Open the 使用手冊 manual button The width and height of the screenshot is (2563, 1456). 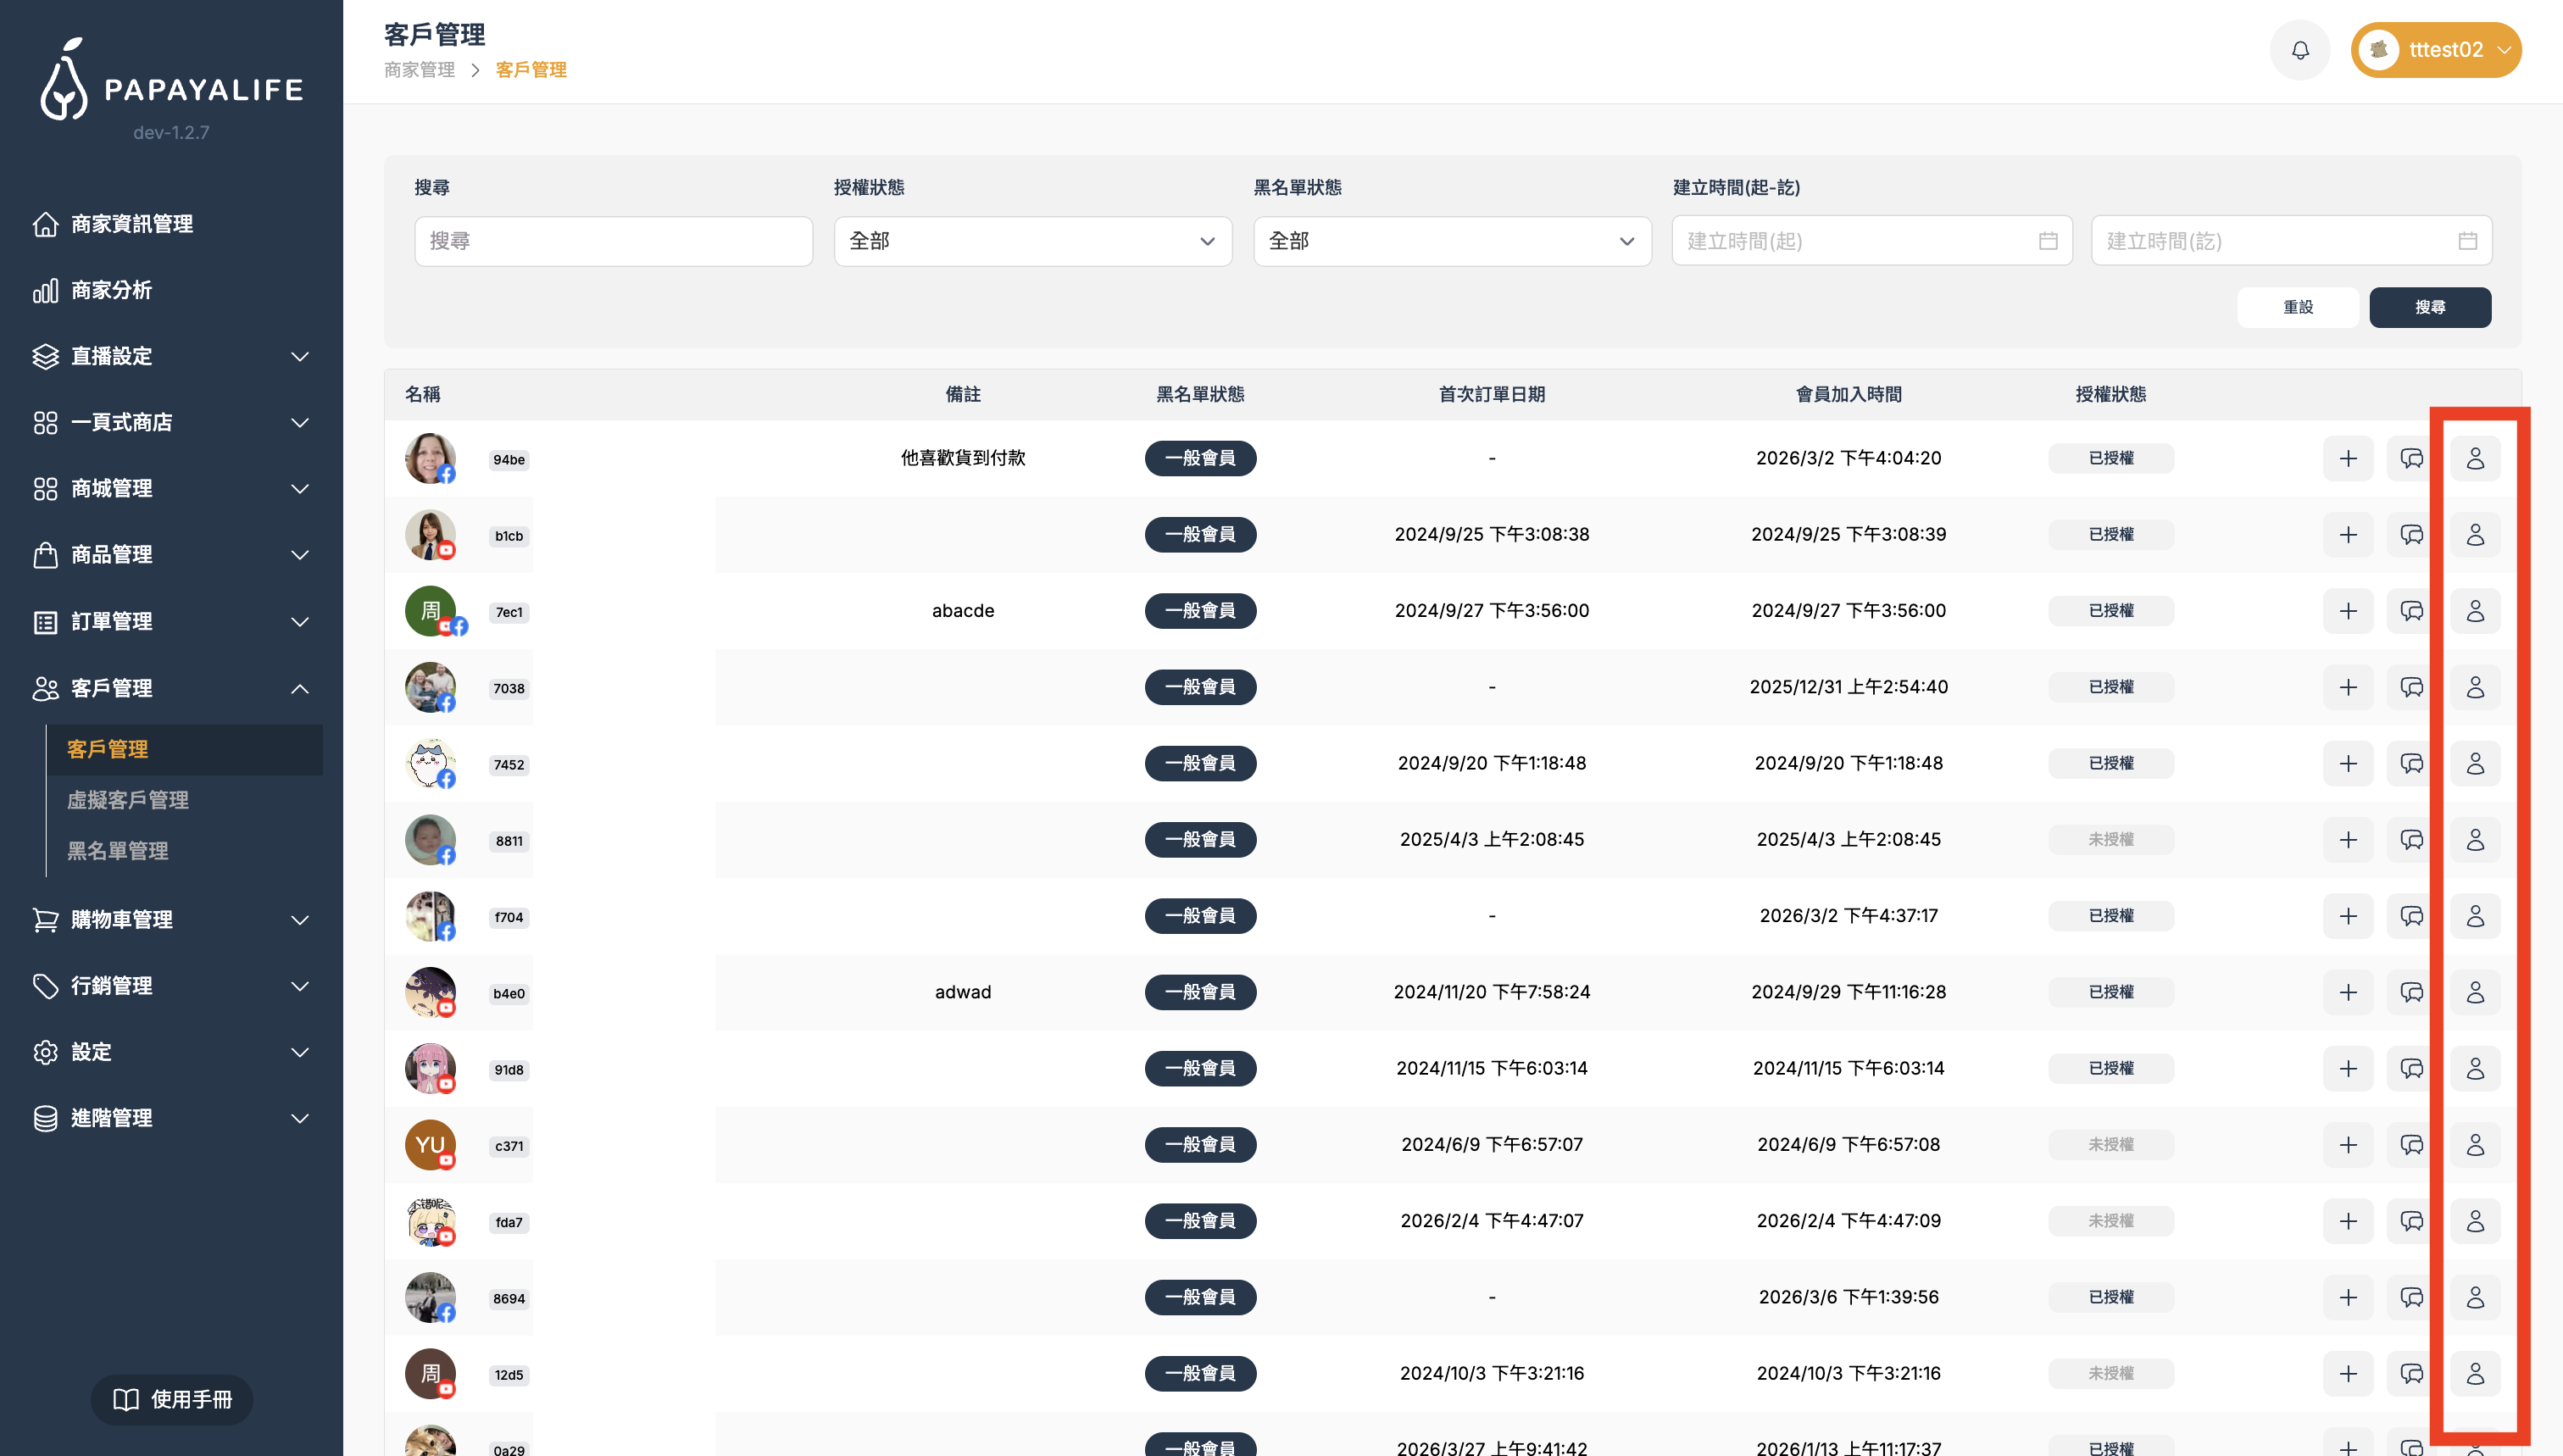172,1399
